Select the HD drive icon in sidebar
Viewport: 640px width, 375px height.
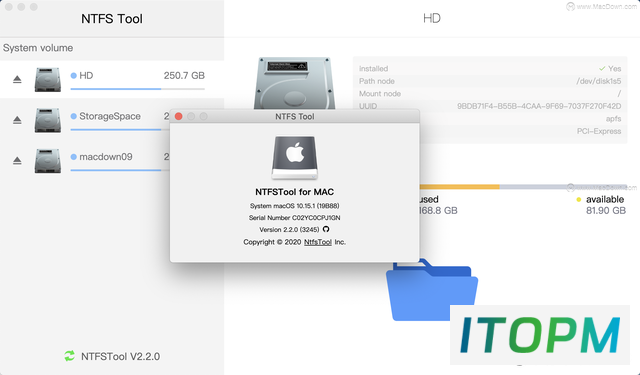[48, 80]
